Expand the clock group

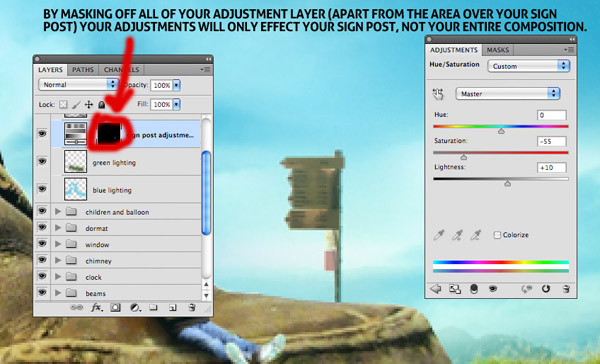coord(58,276)
